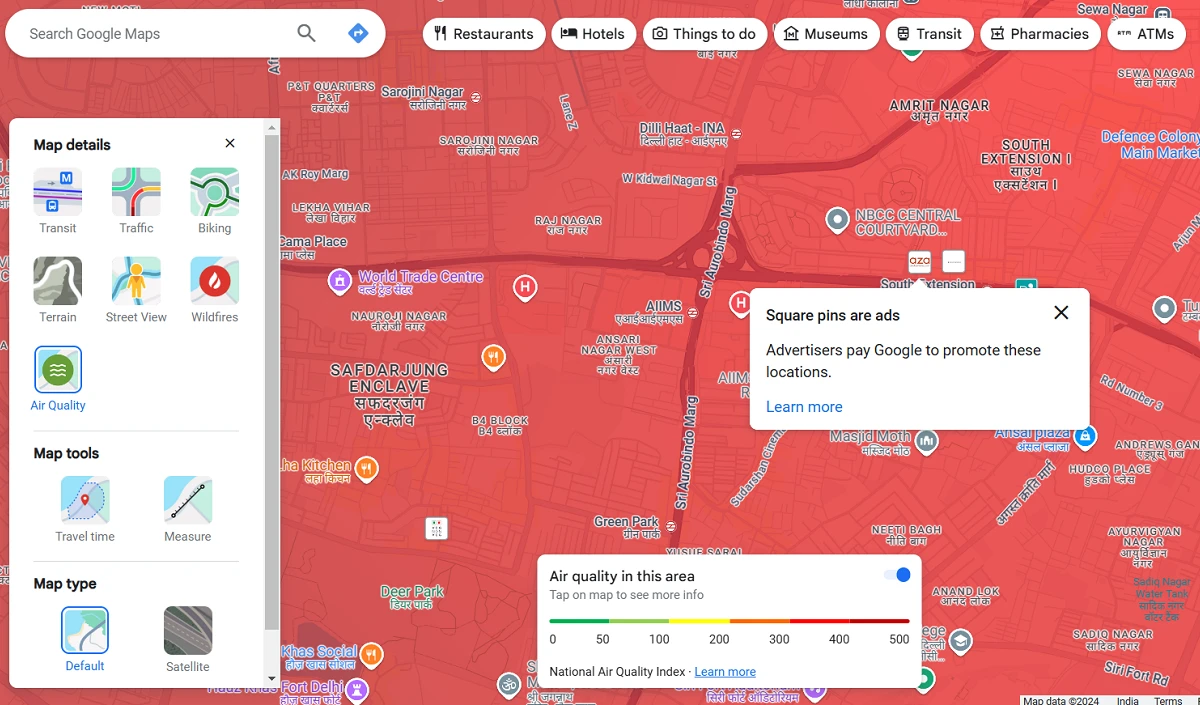Click the search magnifier icon
The image size is (1200, 705).
[306, 33]
